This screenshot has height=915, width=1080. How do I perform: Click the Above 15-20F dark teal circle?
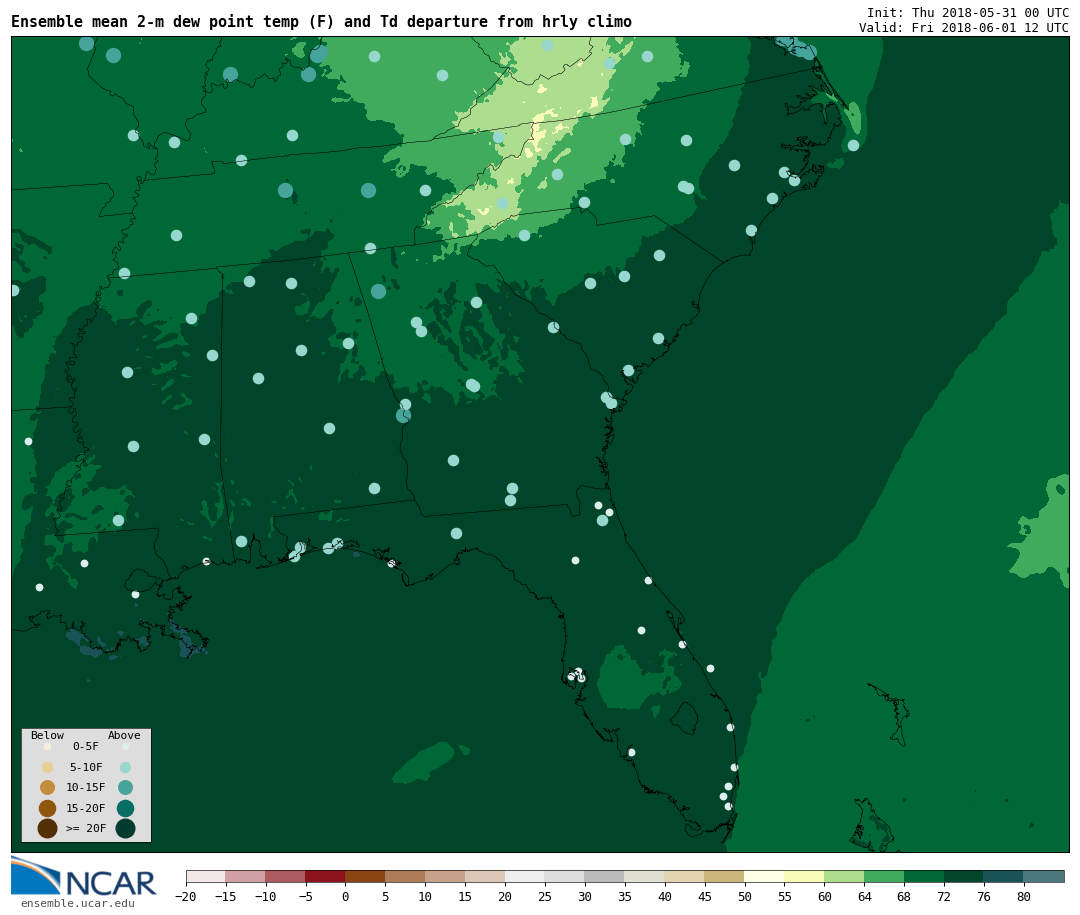[x=125, y=808]
